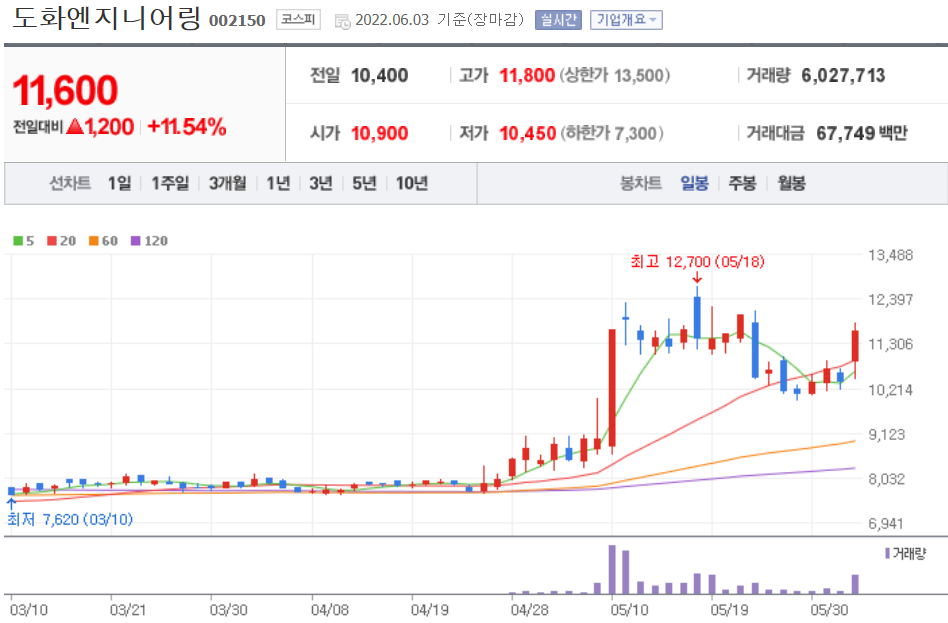Click the 상한가 13,500 text
This screenshot has width=948, height=623.
[x=614, y=76]
